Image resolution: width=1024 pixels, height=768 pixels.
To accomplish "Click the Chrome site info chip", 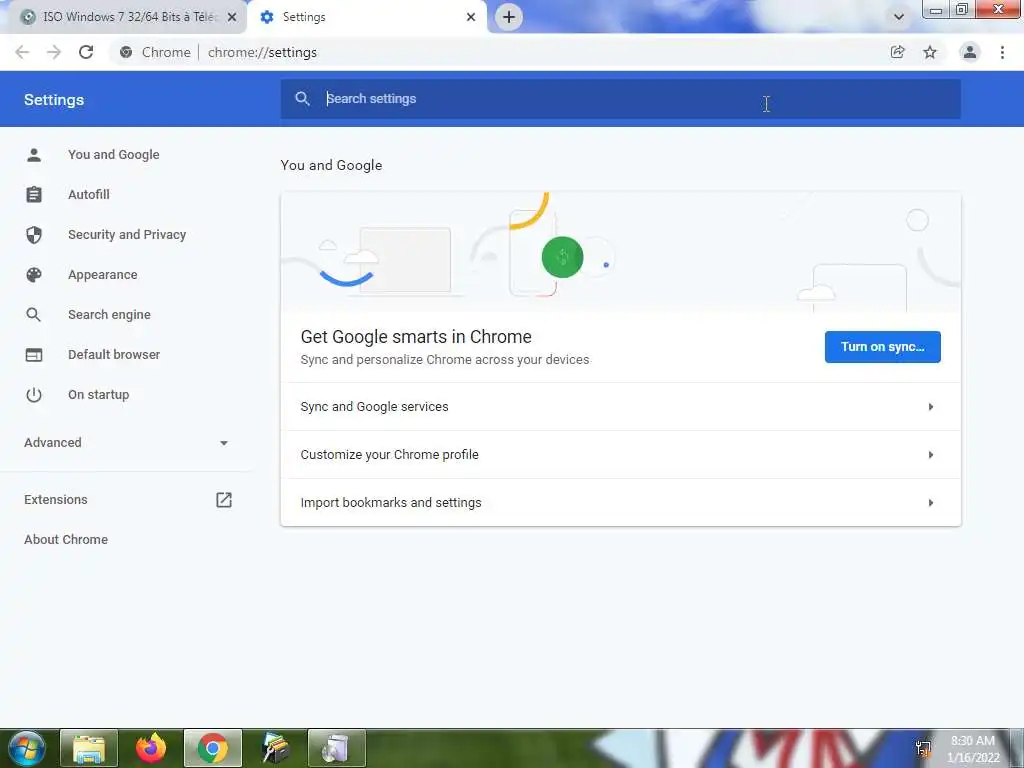I will (x=155, y=52).
